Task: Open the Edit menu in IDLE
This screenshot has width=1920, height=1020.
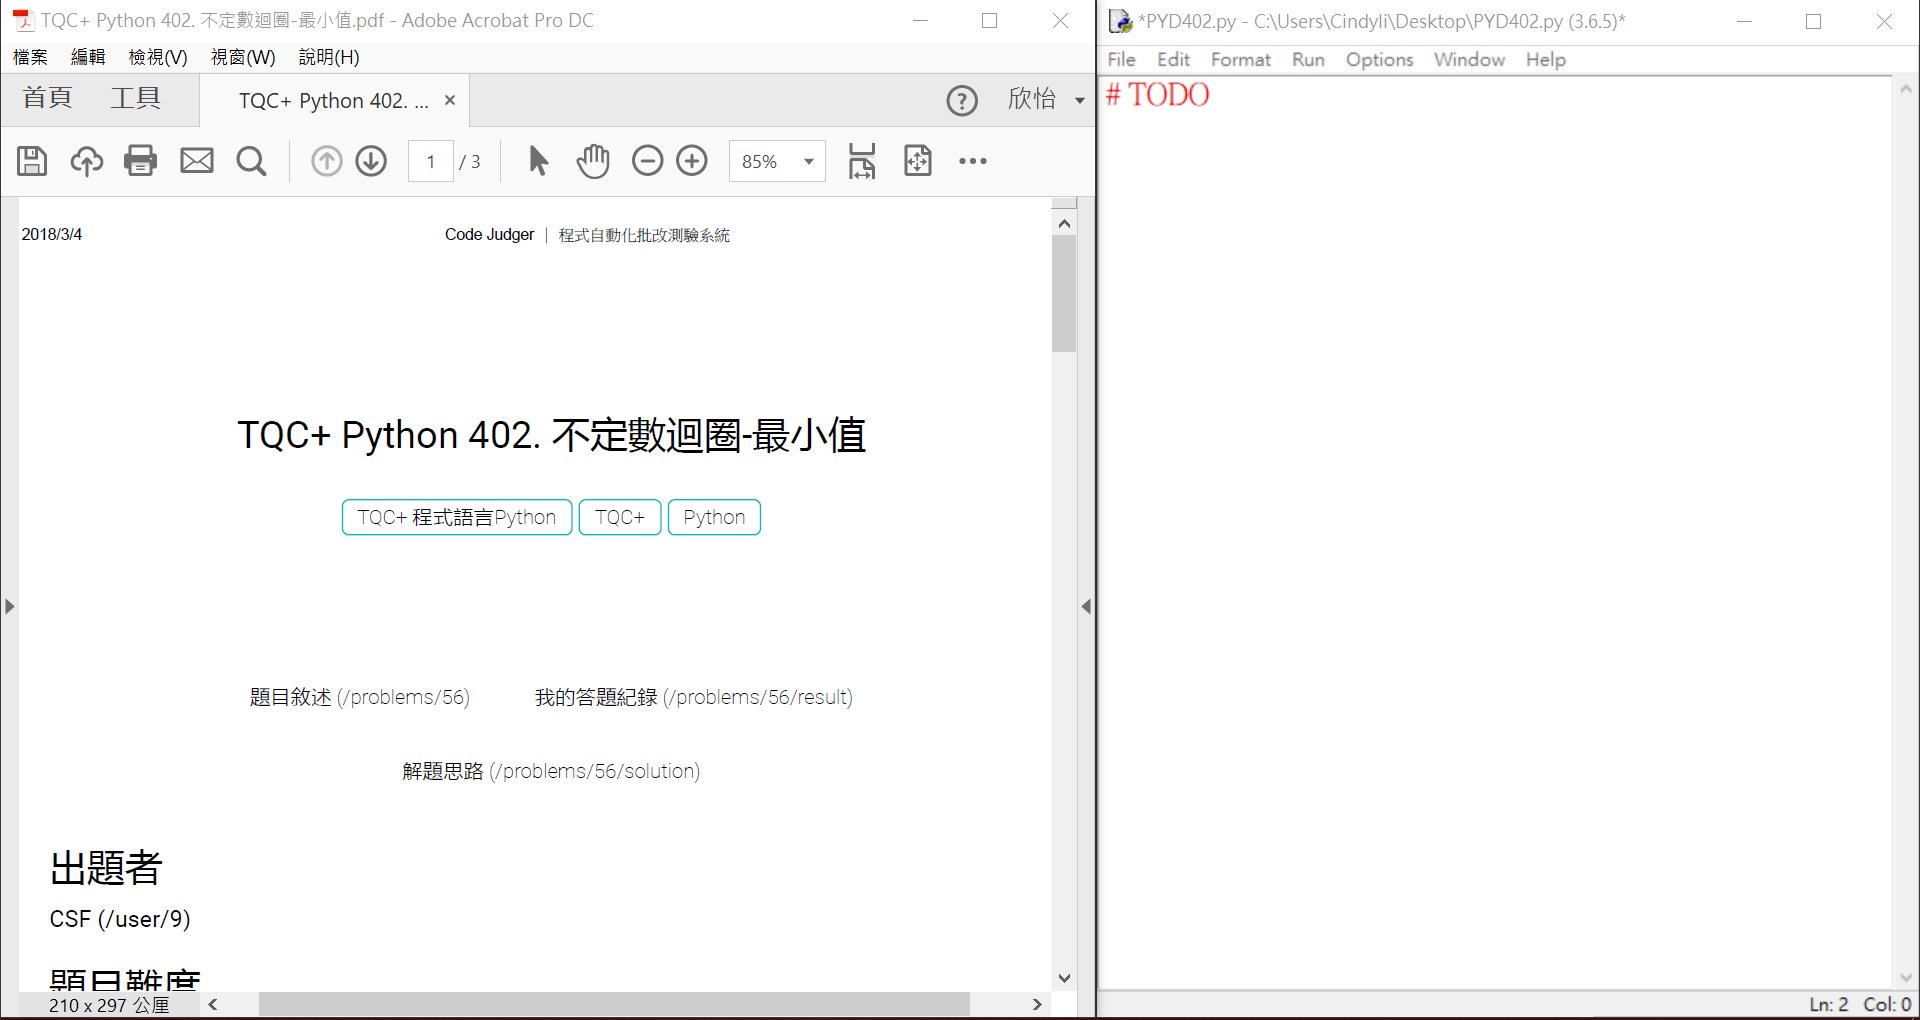Action: coord(1173,59)
